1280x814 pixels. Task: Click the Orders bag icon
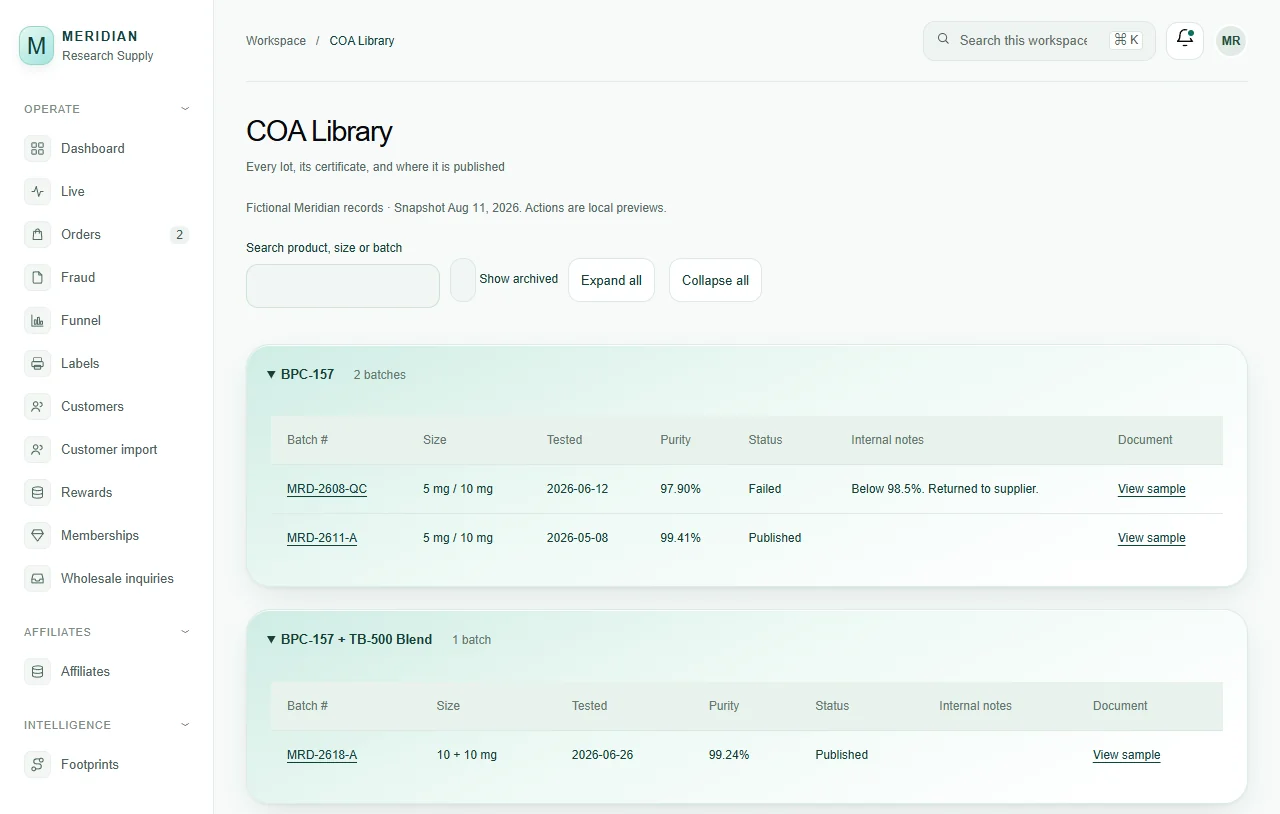tap(37, 234)
